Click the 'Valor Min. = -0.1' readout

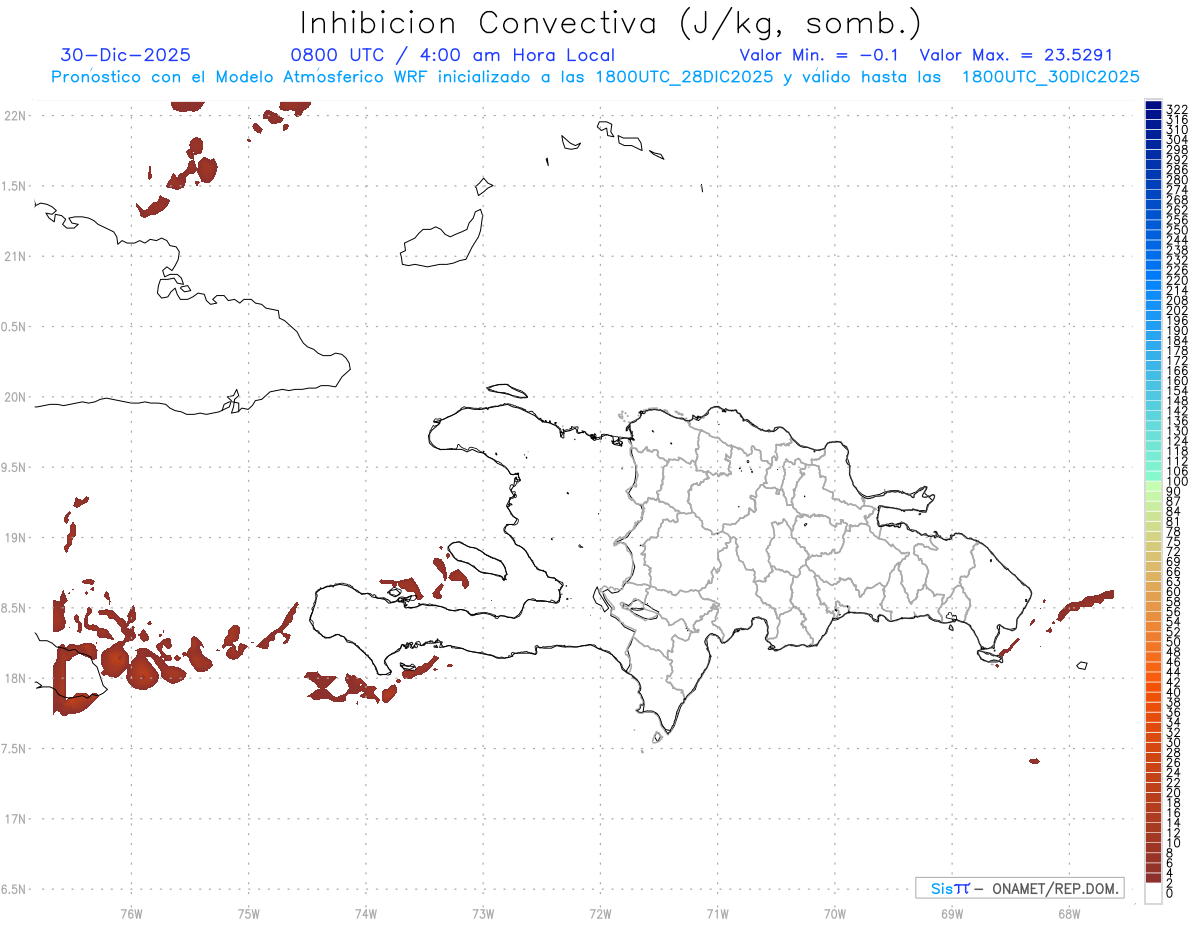(x=821, y=55)
